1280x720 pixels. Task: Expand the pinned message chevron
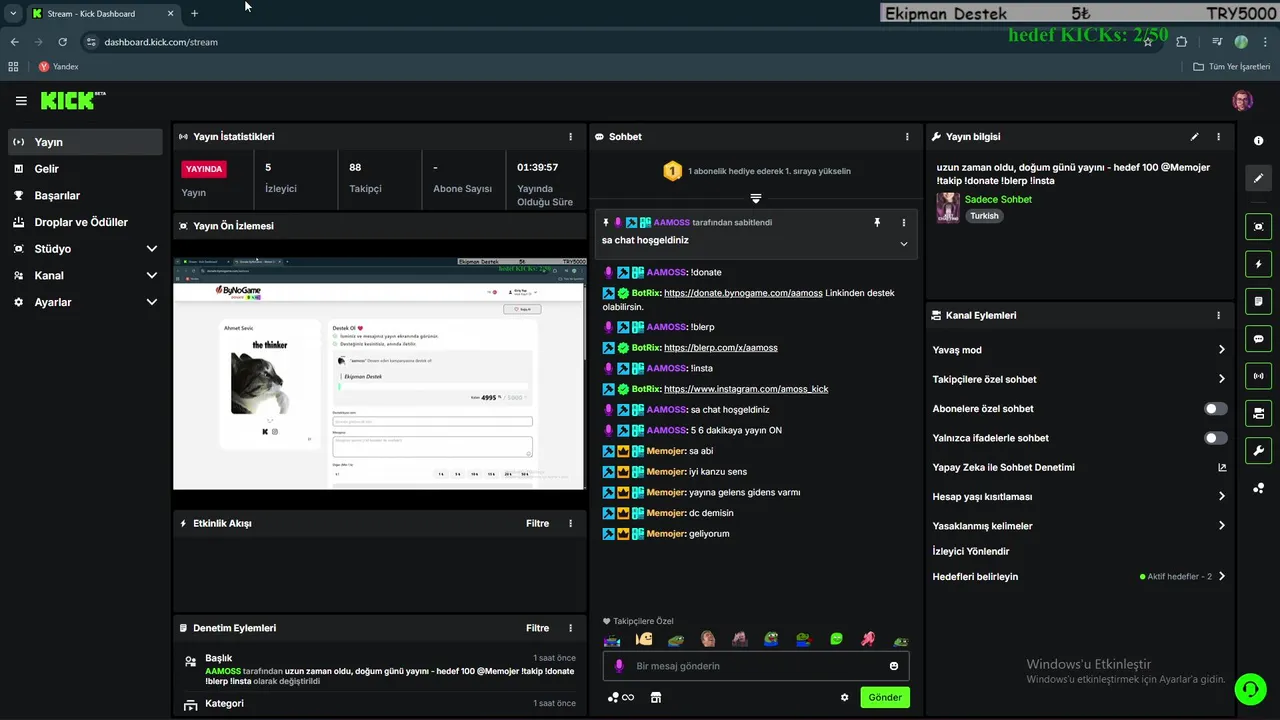(x=904, y=244)
